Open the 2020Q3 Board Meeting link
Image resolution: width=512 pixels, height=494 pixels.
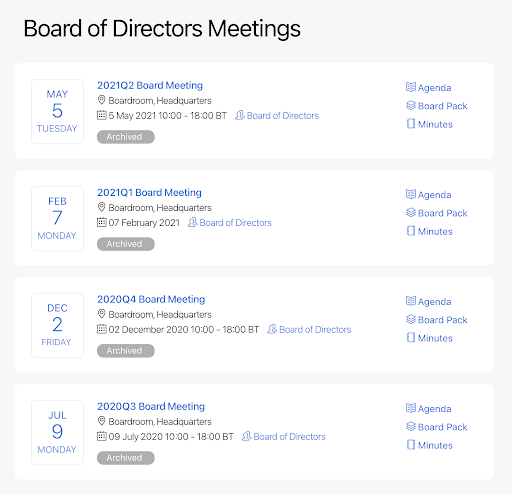151,406
